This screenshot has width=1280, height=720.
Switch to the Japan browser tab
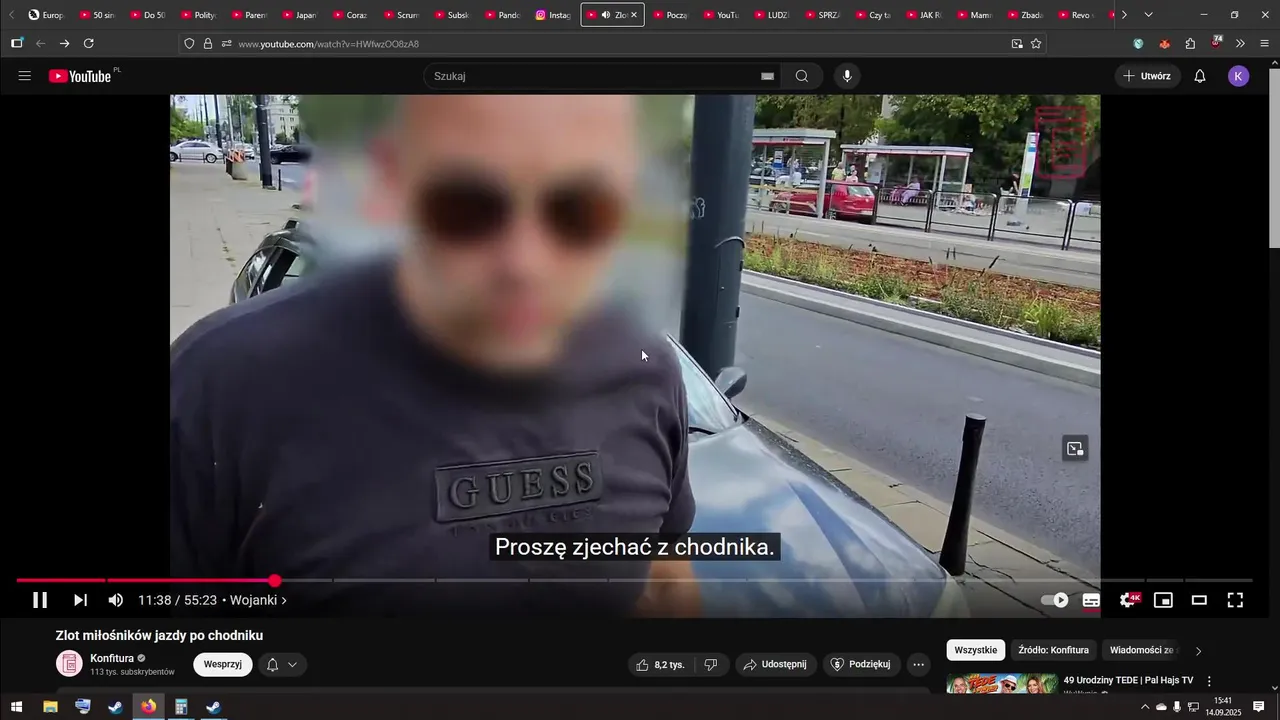pos(299,15)
